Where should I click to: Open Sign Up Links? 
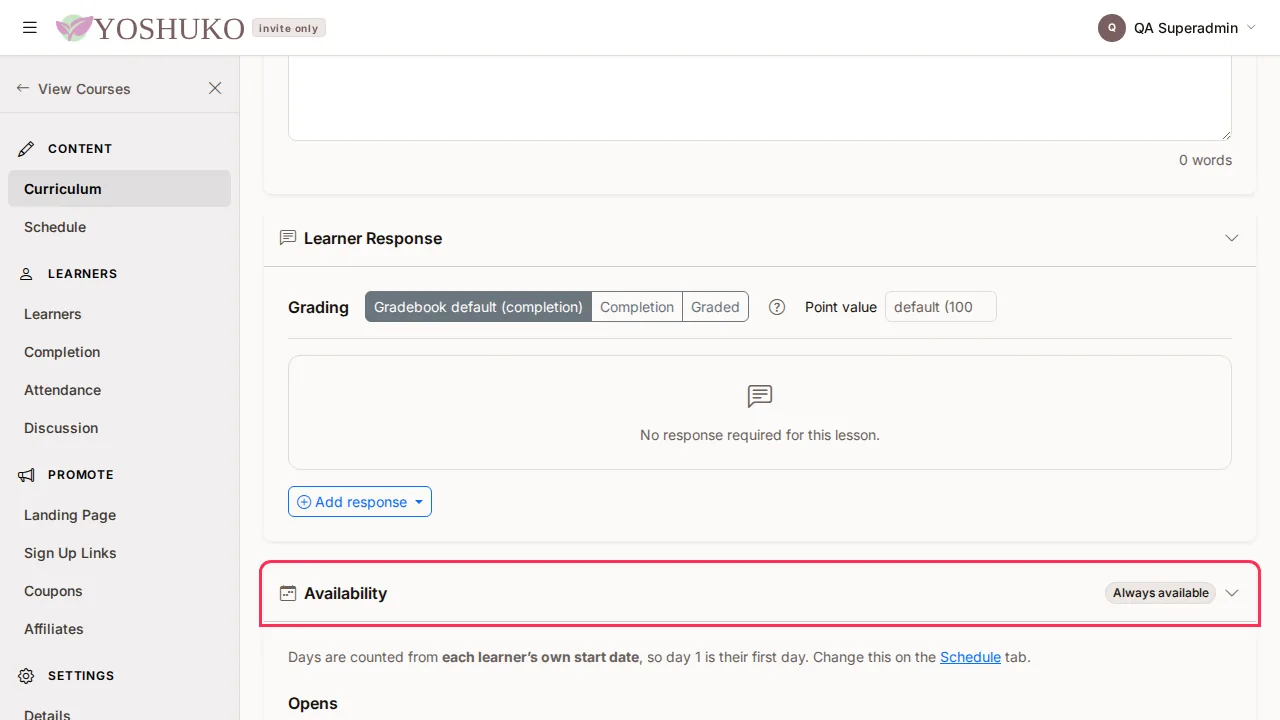click(119, 553)
